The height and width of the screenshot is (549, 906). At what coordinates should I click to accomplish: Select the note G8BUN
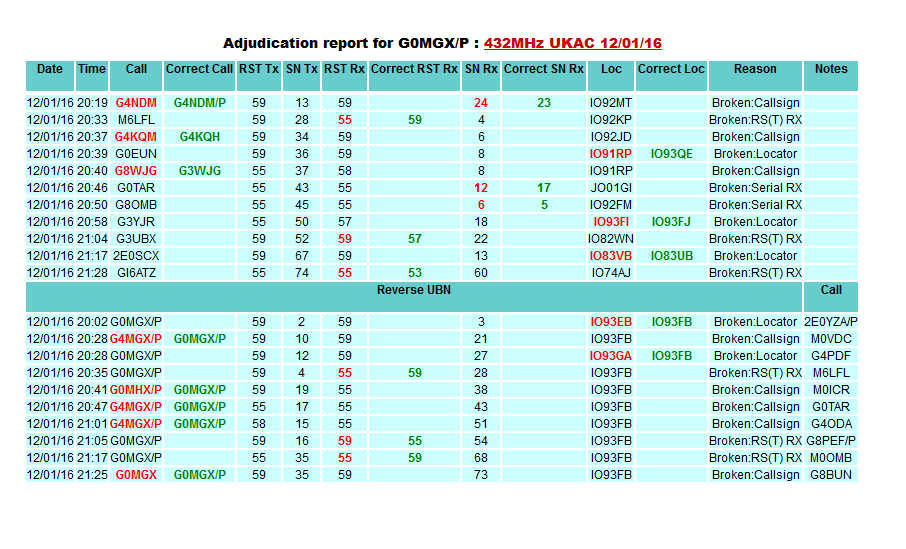pos(831,475)
